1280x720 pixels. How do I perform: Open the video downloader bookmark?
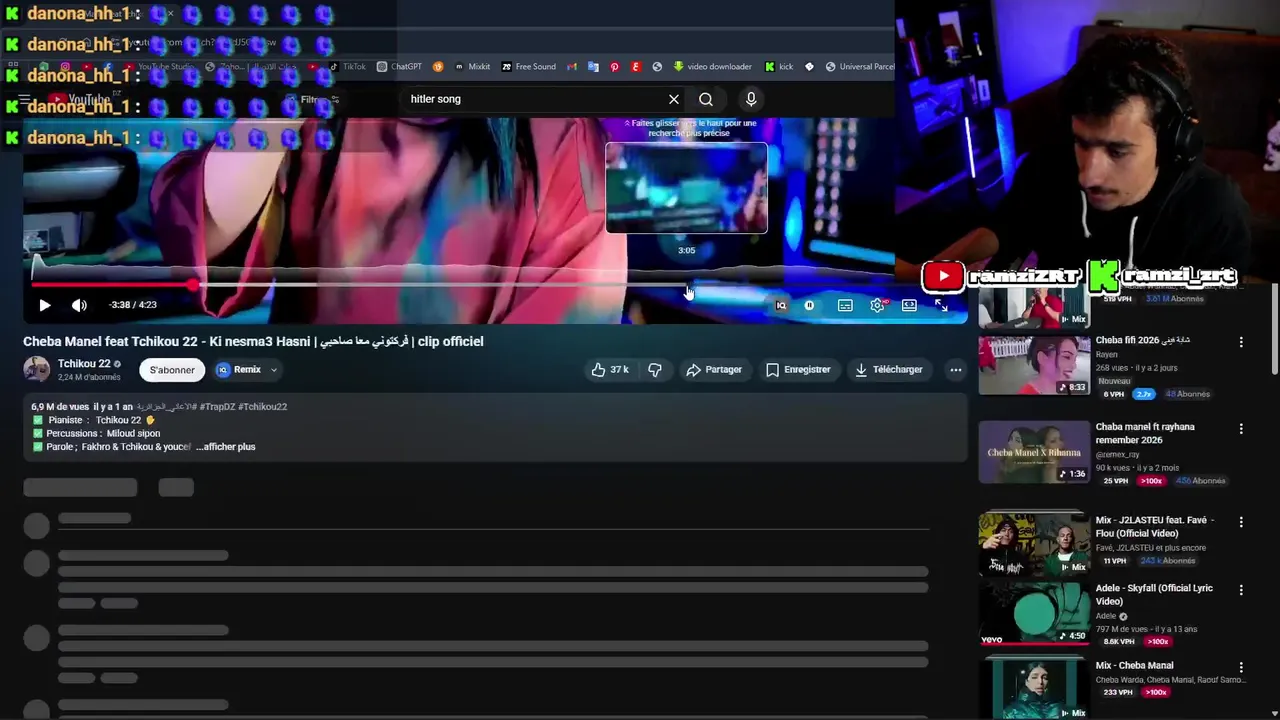coord(712,67)
